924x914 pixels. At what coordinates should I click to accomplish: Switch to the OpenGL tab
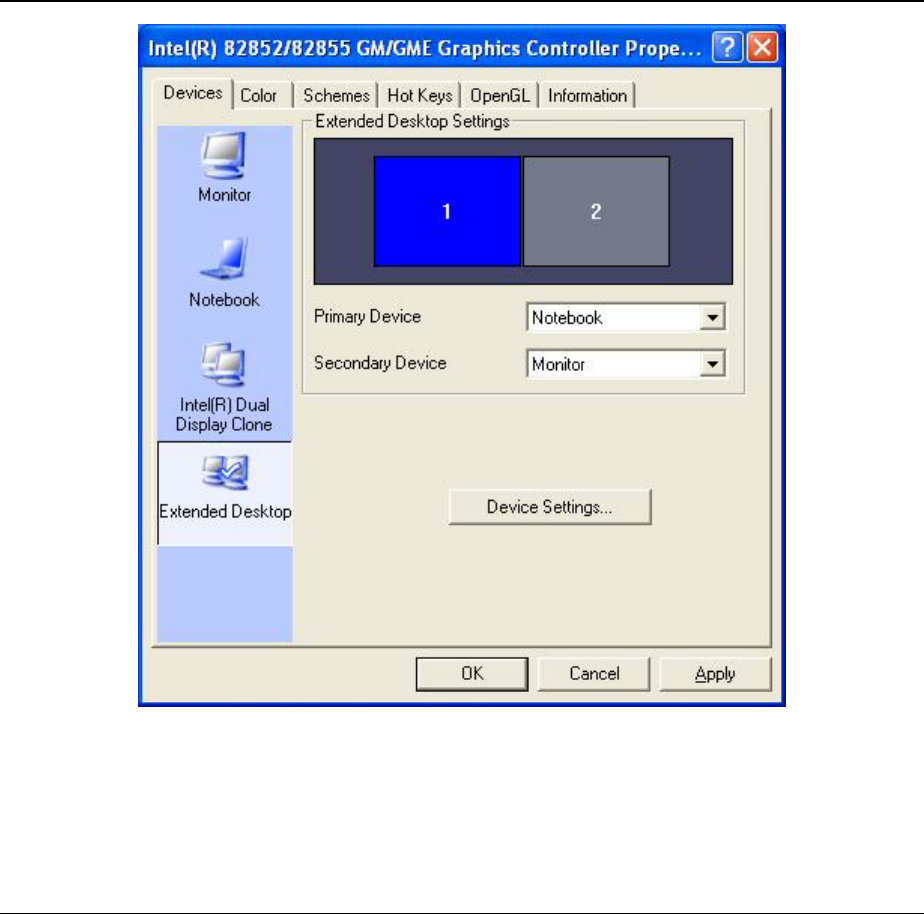click(500, 95)
